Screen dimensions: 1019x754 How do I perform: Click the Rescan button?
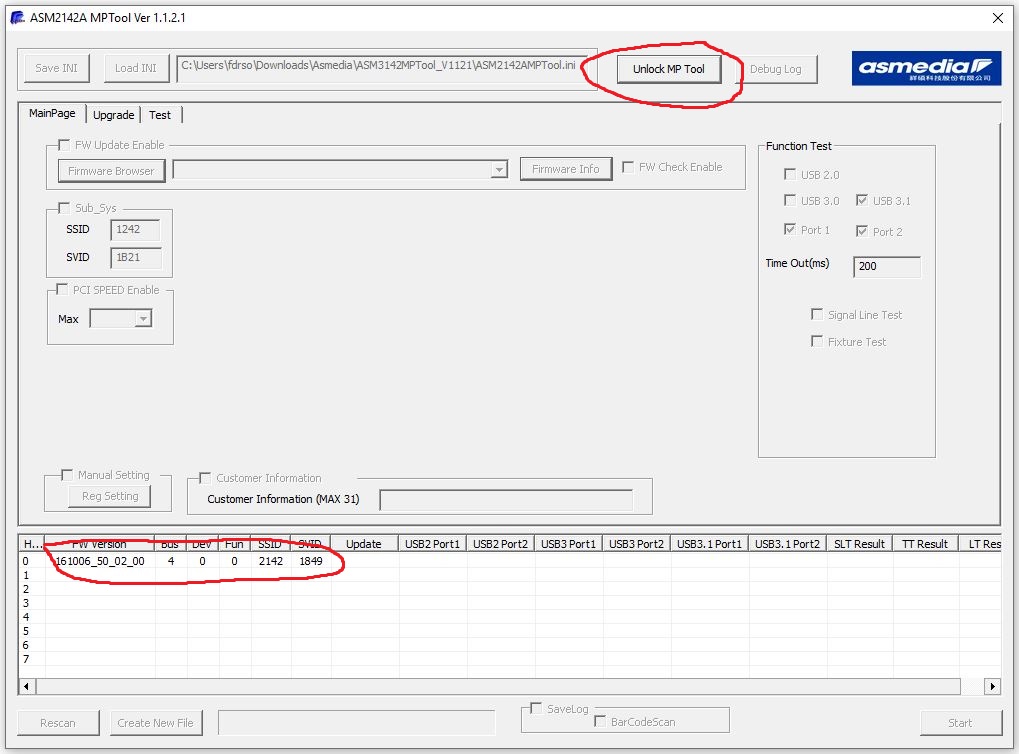click(58, 723)
